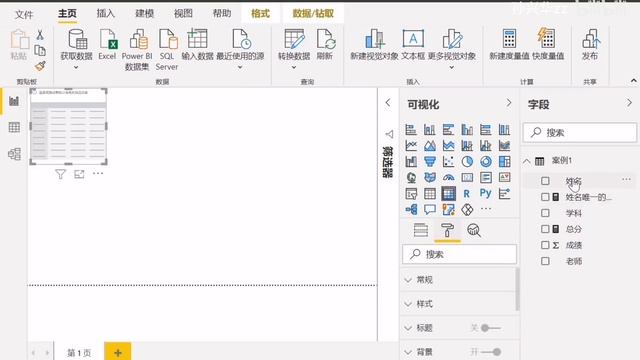Select the Scatter chart visual

pos(448,162)
